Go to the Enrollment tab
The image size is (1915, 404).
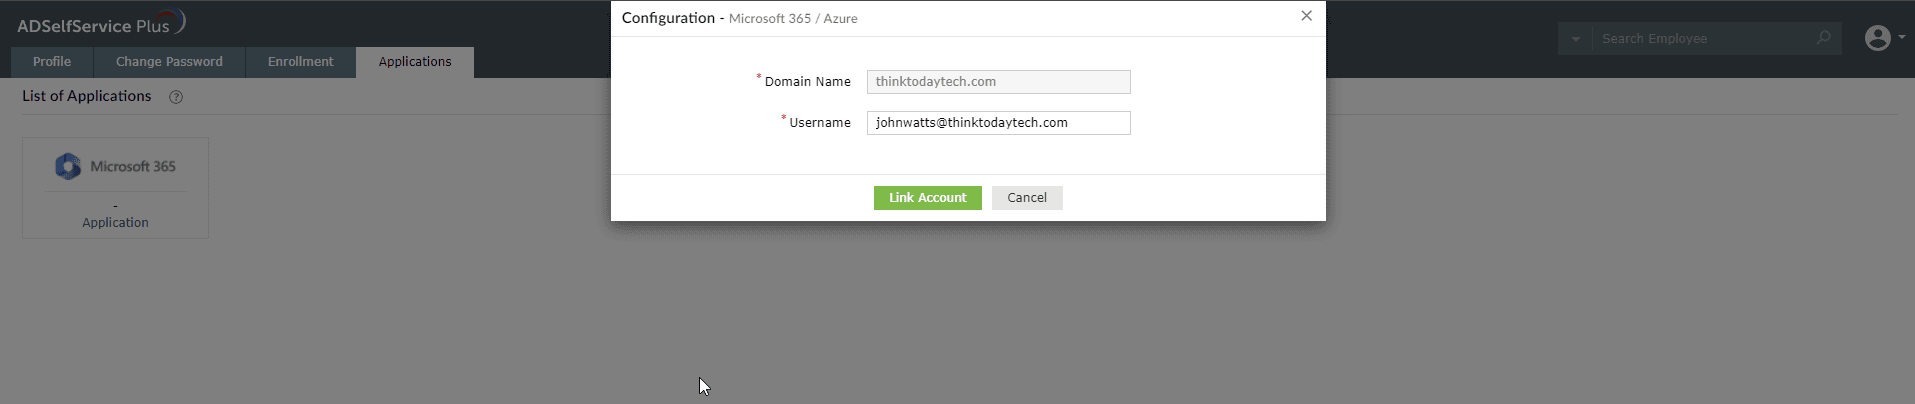click(x=300, y=62)
